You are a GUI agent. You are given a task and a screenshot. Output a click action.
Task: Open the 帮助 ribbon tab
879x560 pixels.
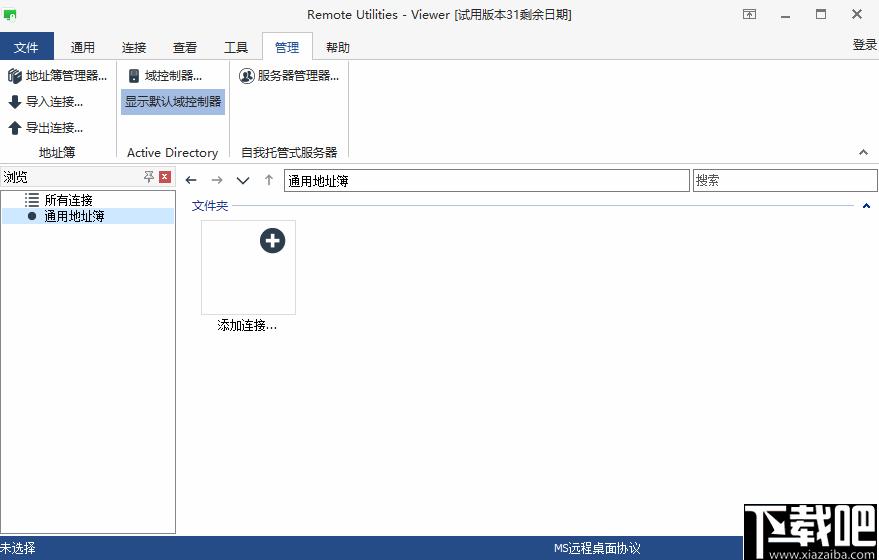click(338, 48)
